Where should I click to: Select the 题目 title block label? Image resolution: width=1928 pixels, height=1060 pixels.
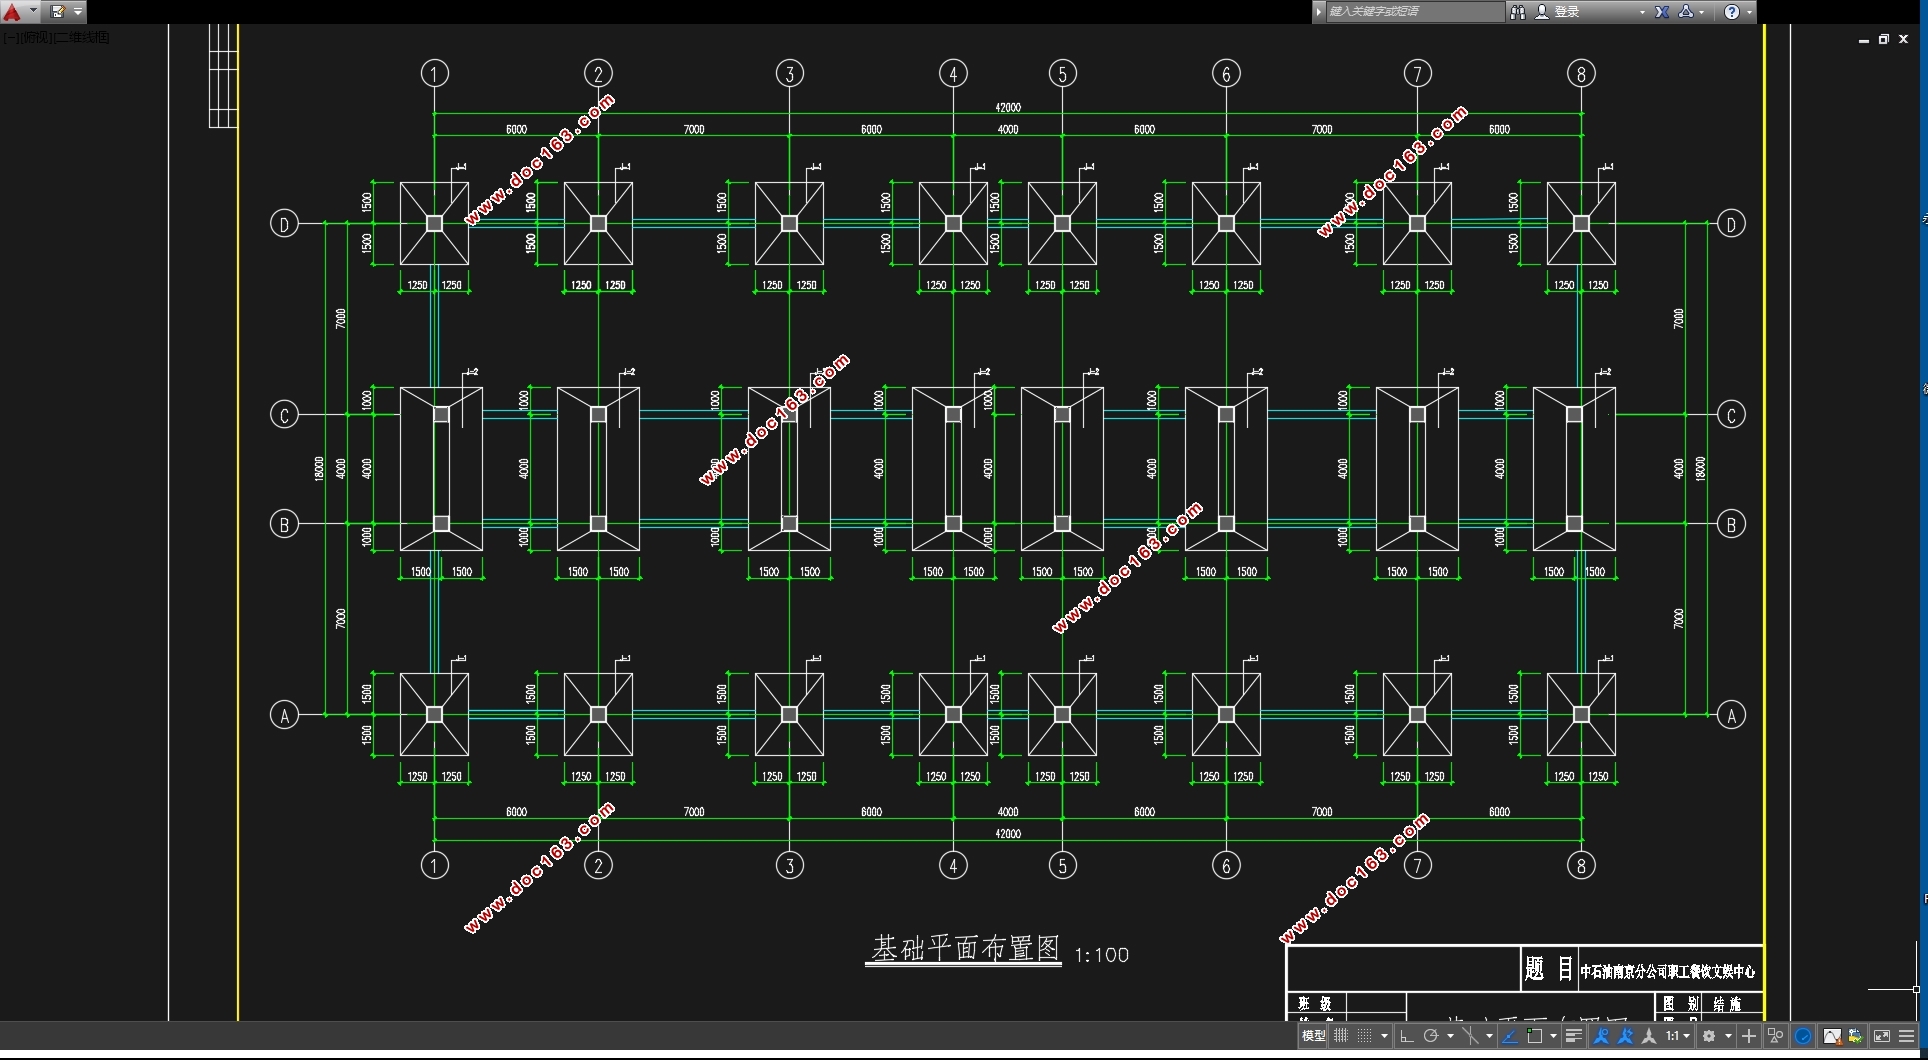click(1549, 968)
